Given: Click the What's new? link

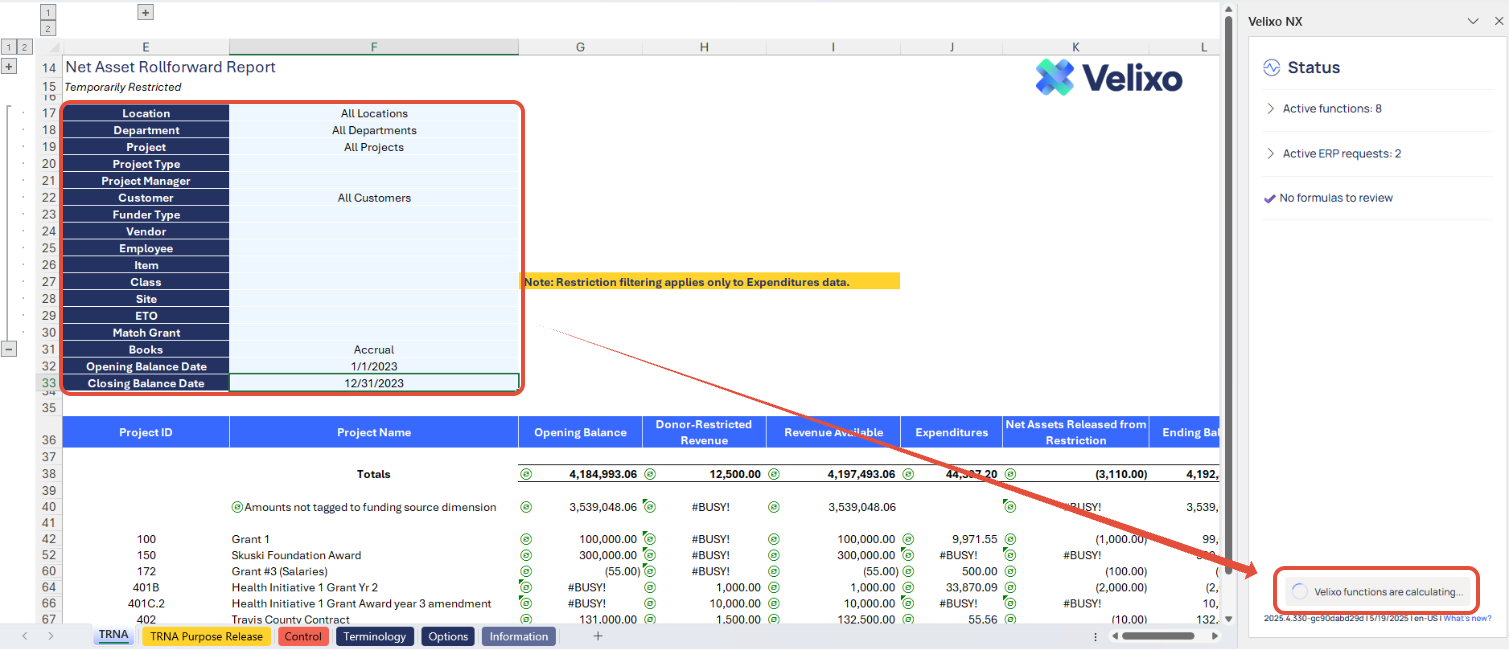Looking at the screenshot, I should click(1468, 618).
